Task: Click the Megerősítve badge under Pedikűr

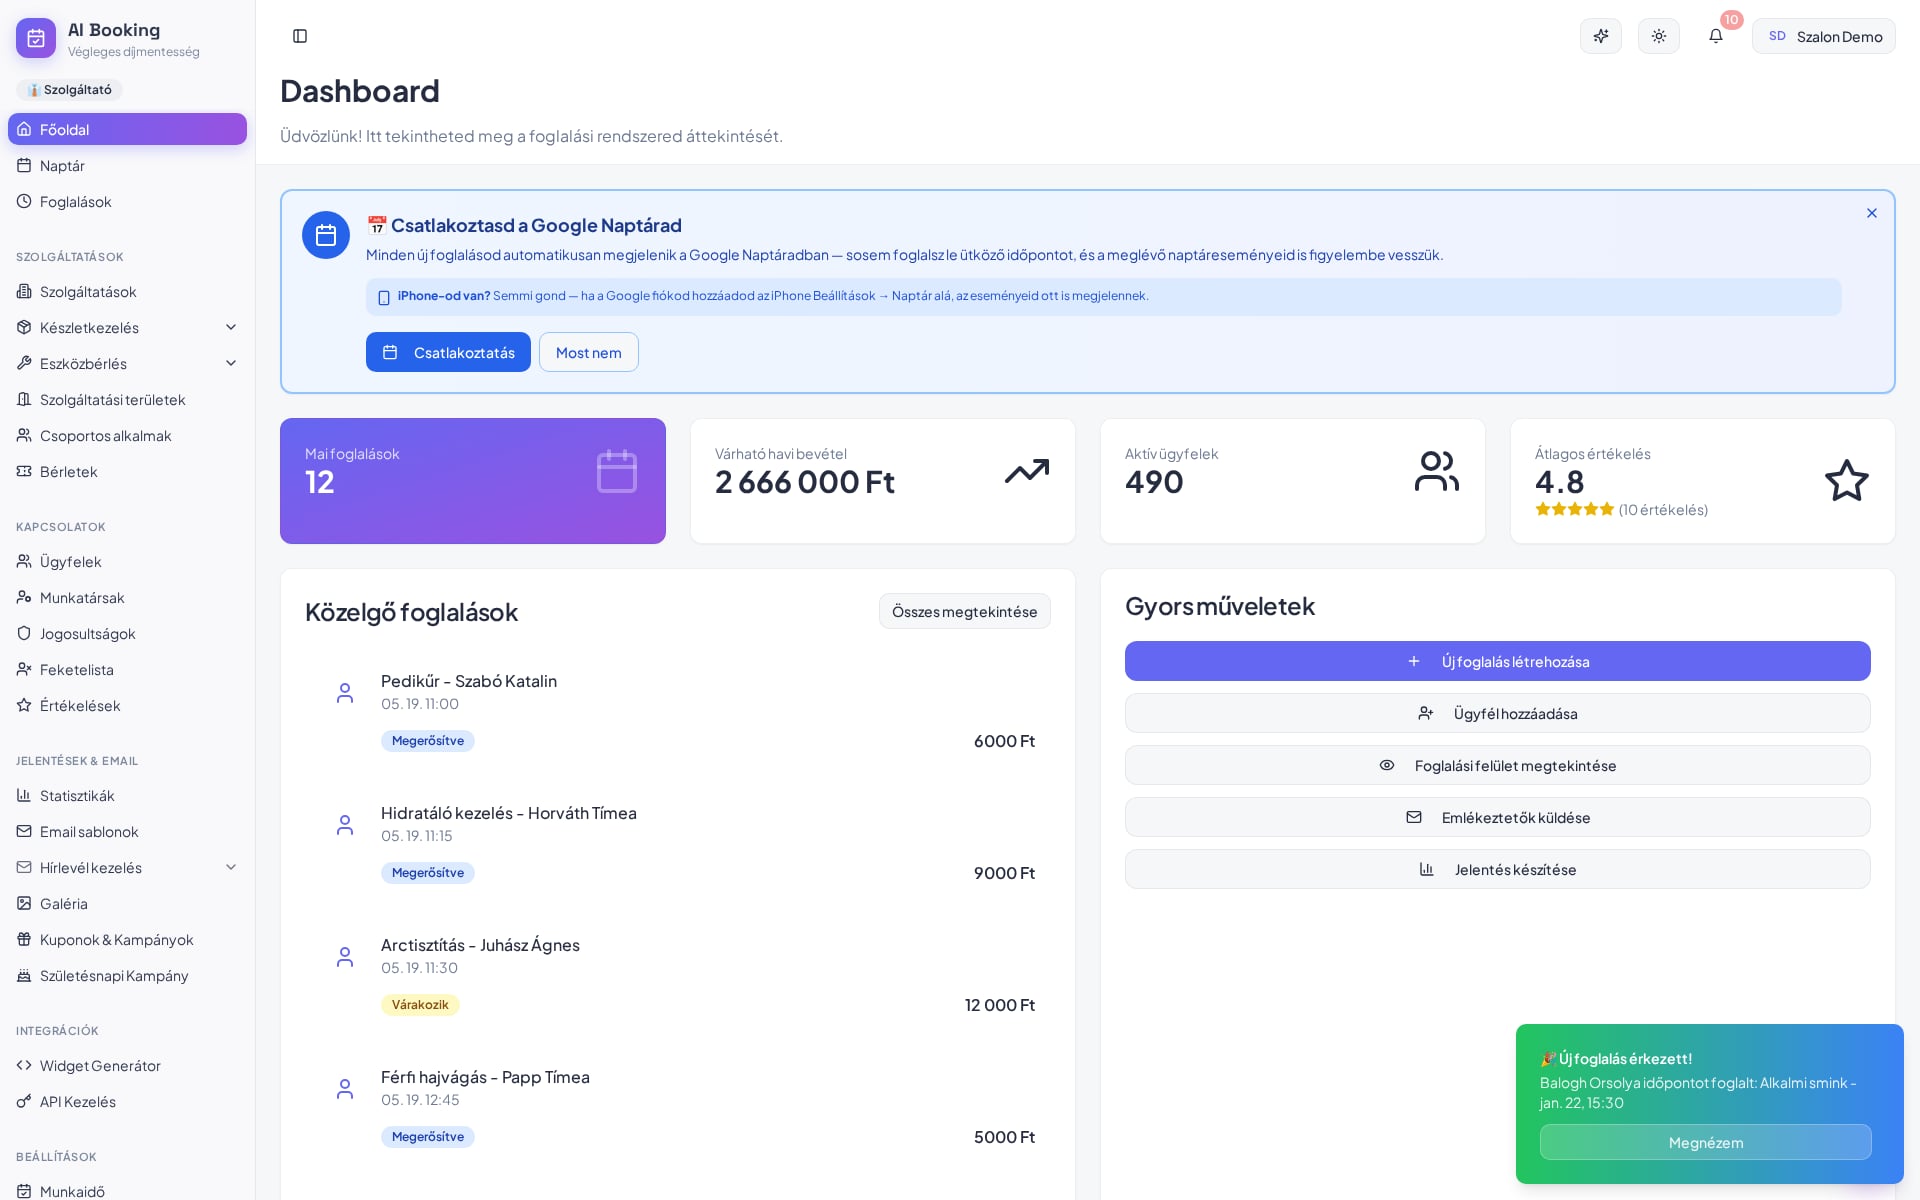Action: [428, 741]
